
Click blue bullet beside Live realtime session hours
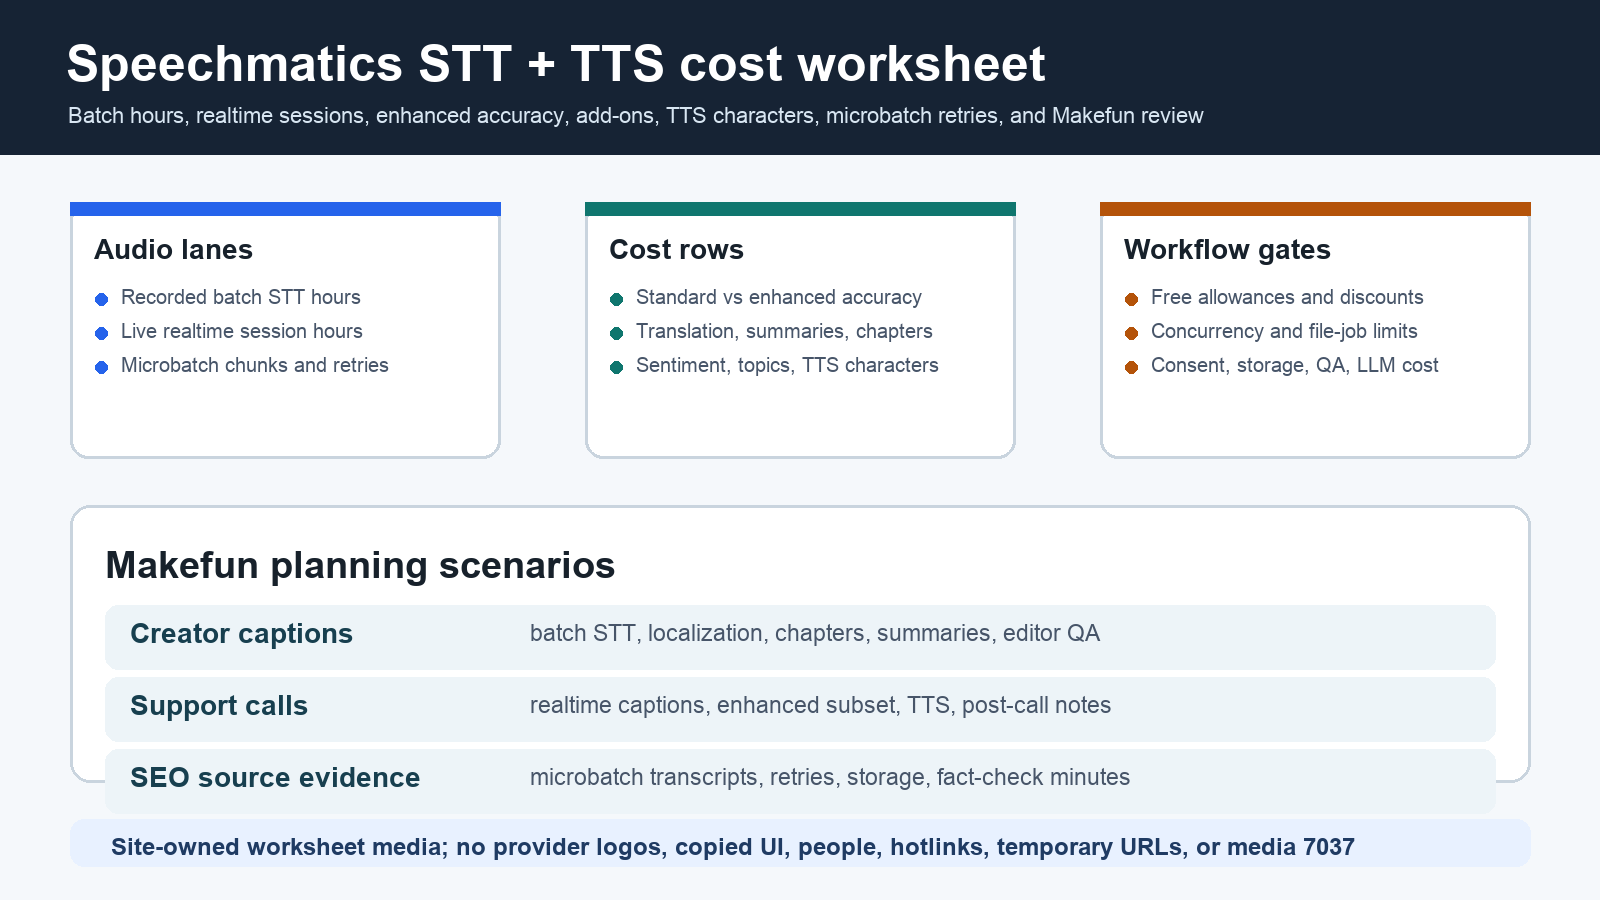pos(101,333)
